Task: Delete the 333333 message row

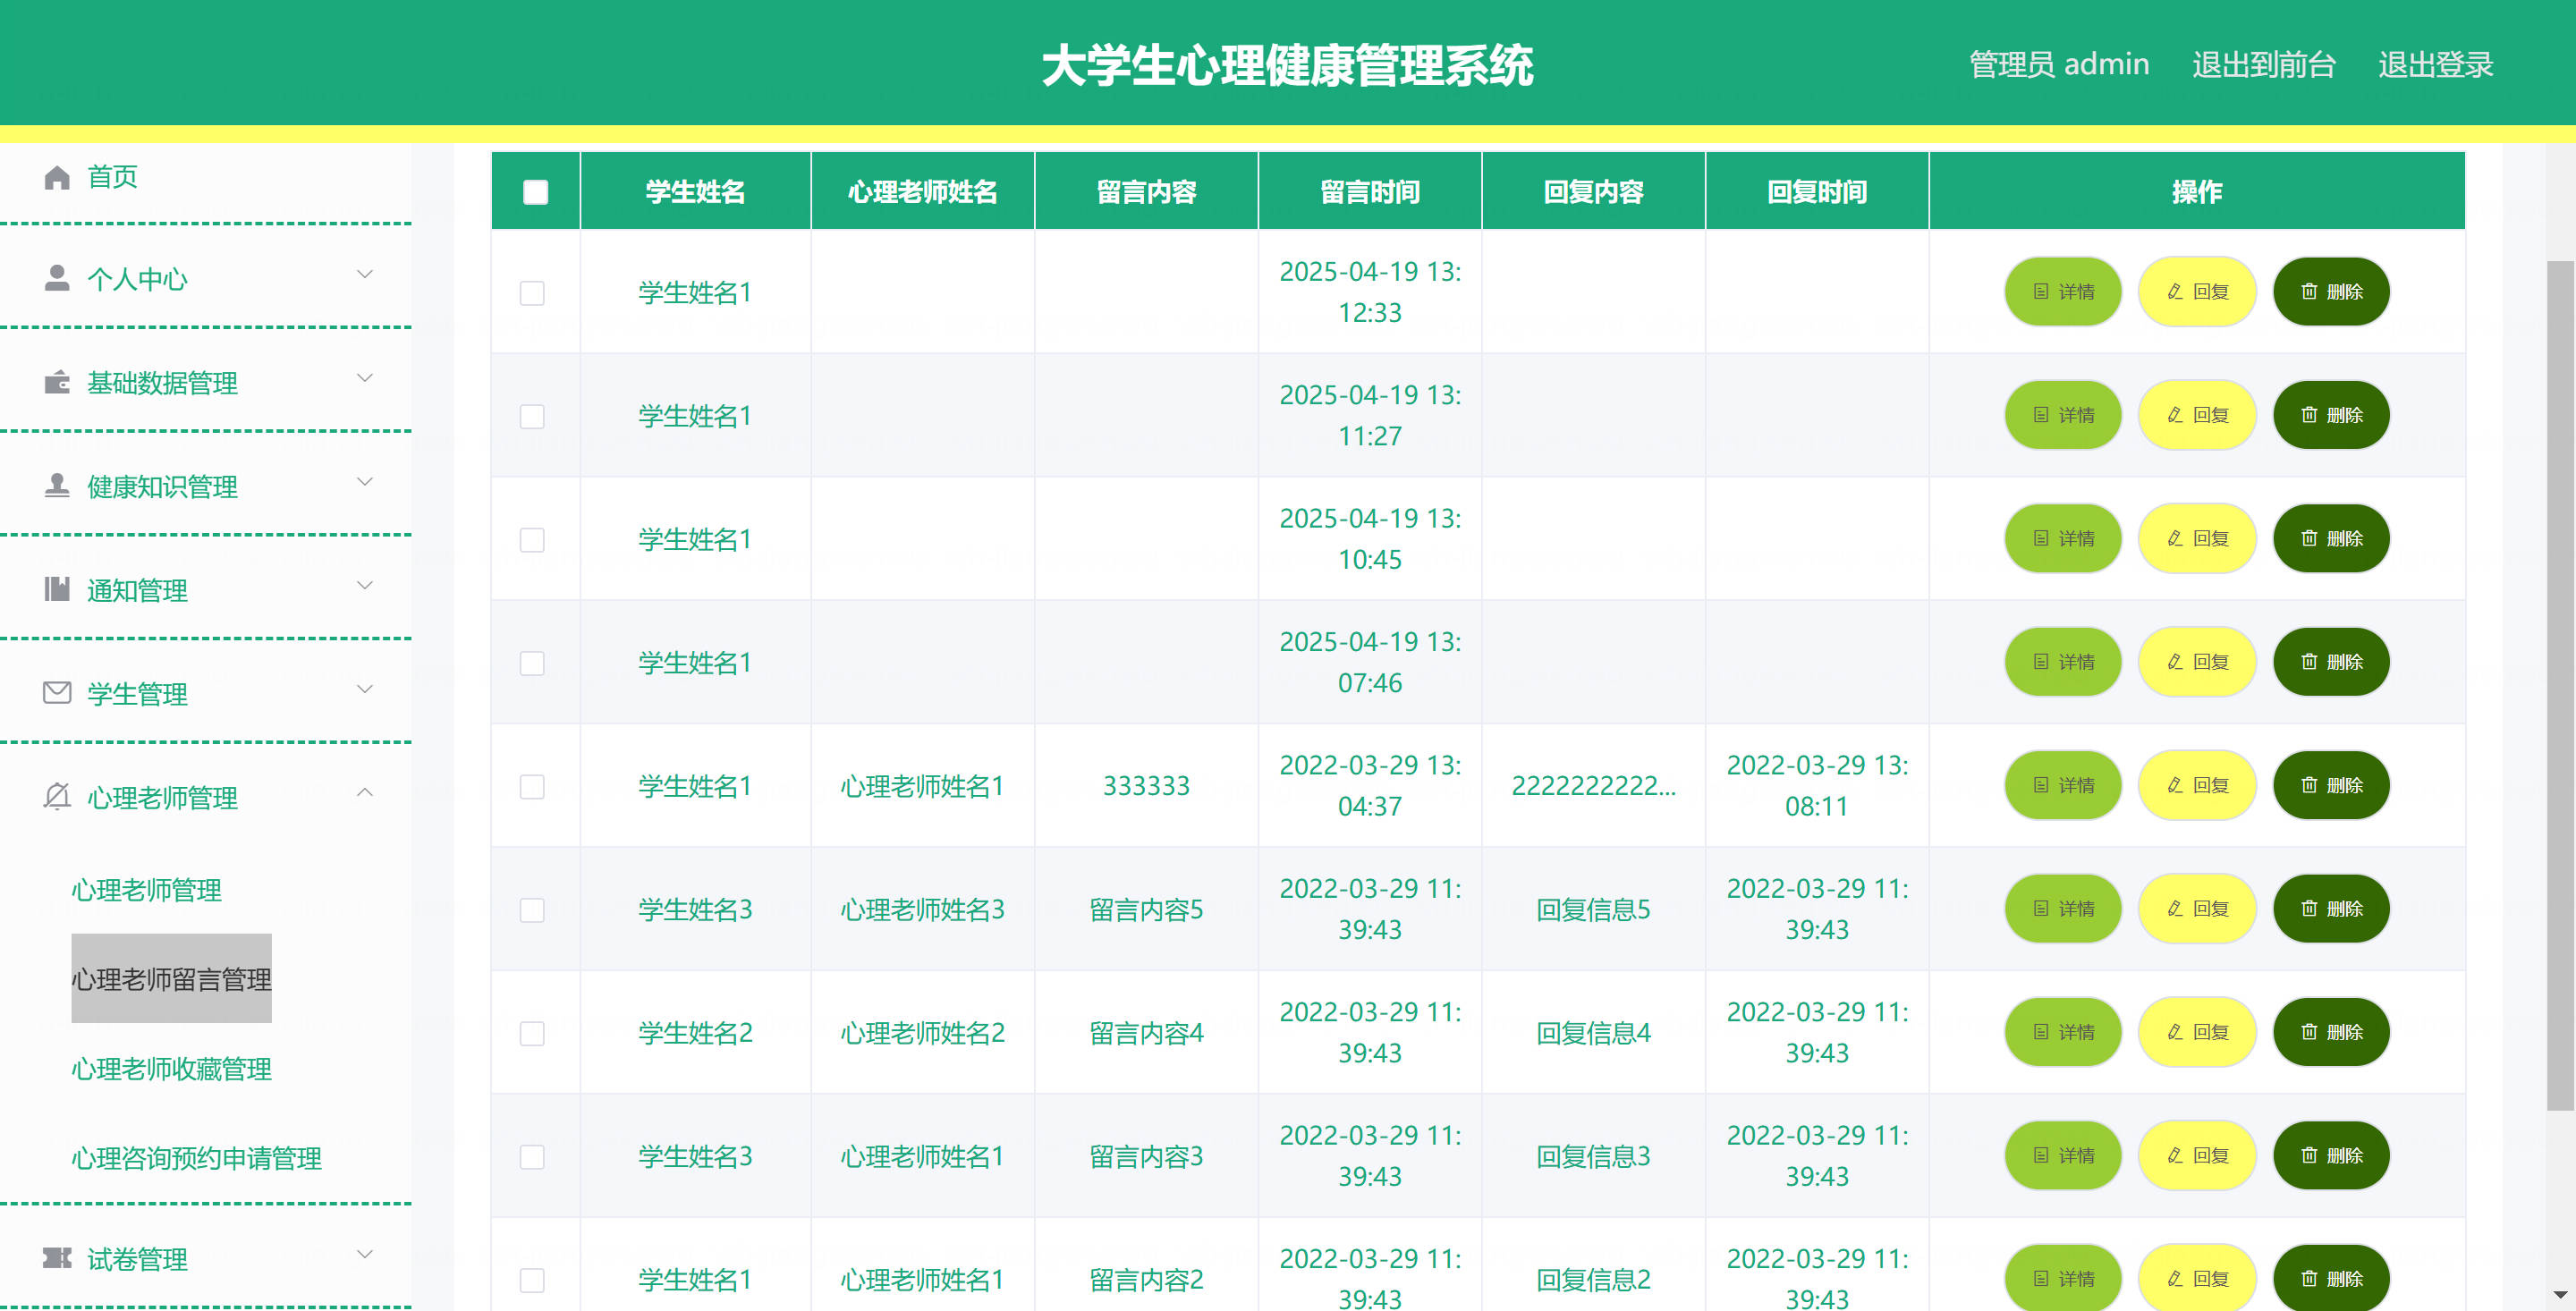Action: [x=2331, y=785]
